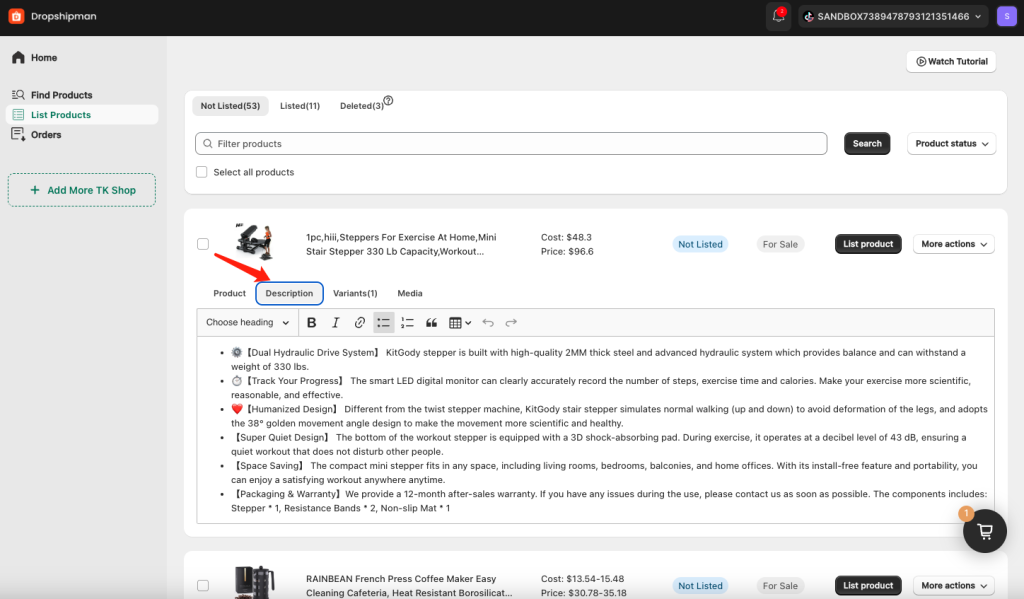Open Product status filter dropdown

point(952,144)
